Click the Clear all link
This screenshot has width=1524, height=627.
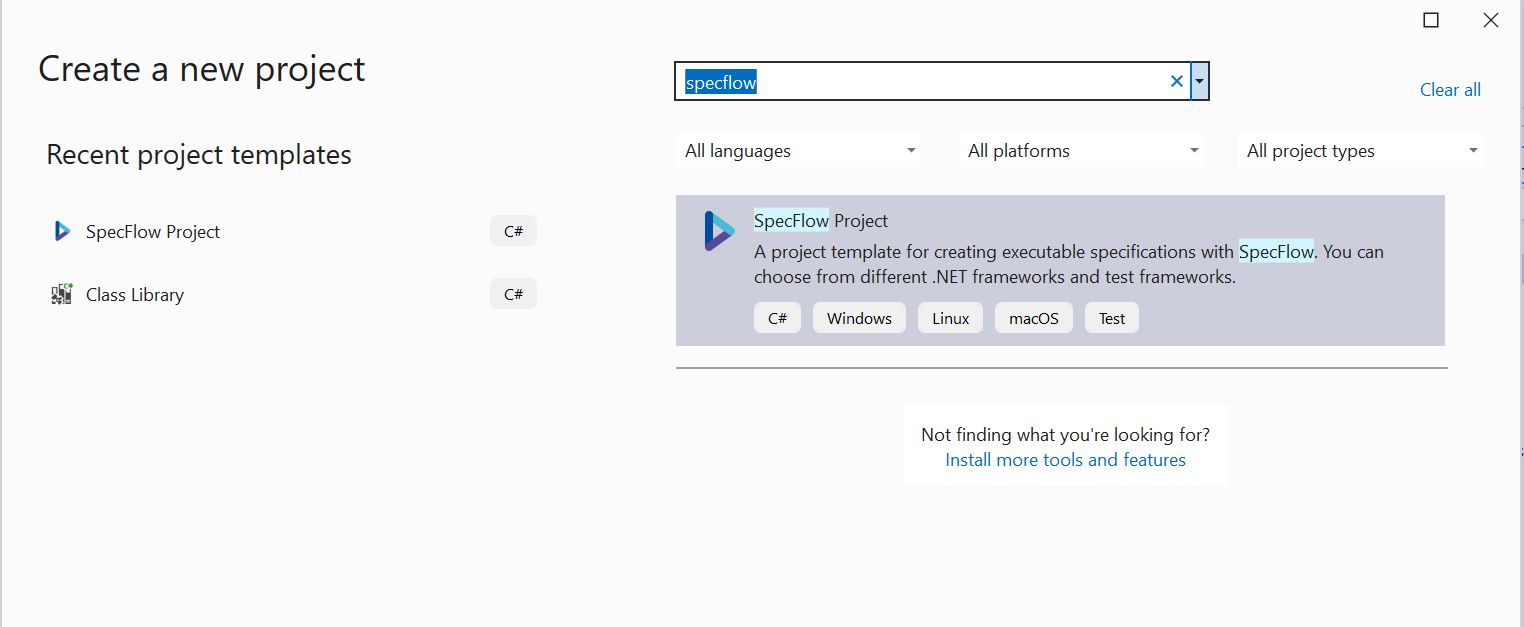pos(1450,90)
